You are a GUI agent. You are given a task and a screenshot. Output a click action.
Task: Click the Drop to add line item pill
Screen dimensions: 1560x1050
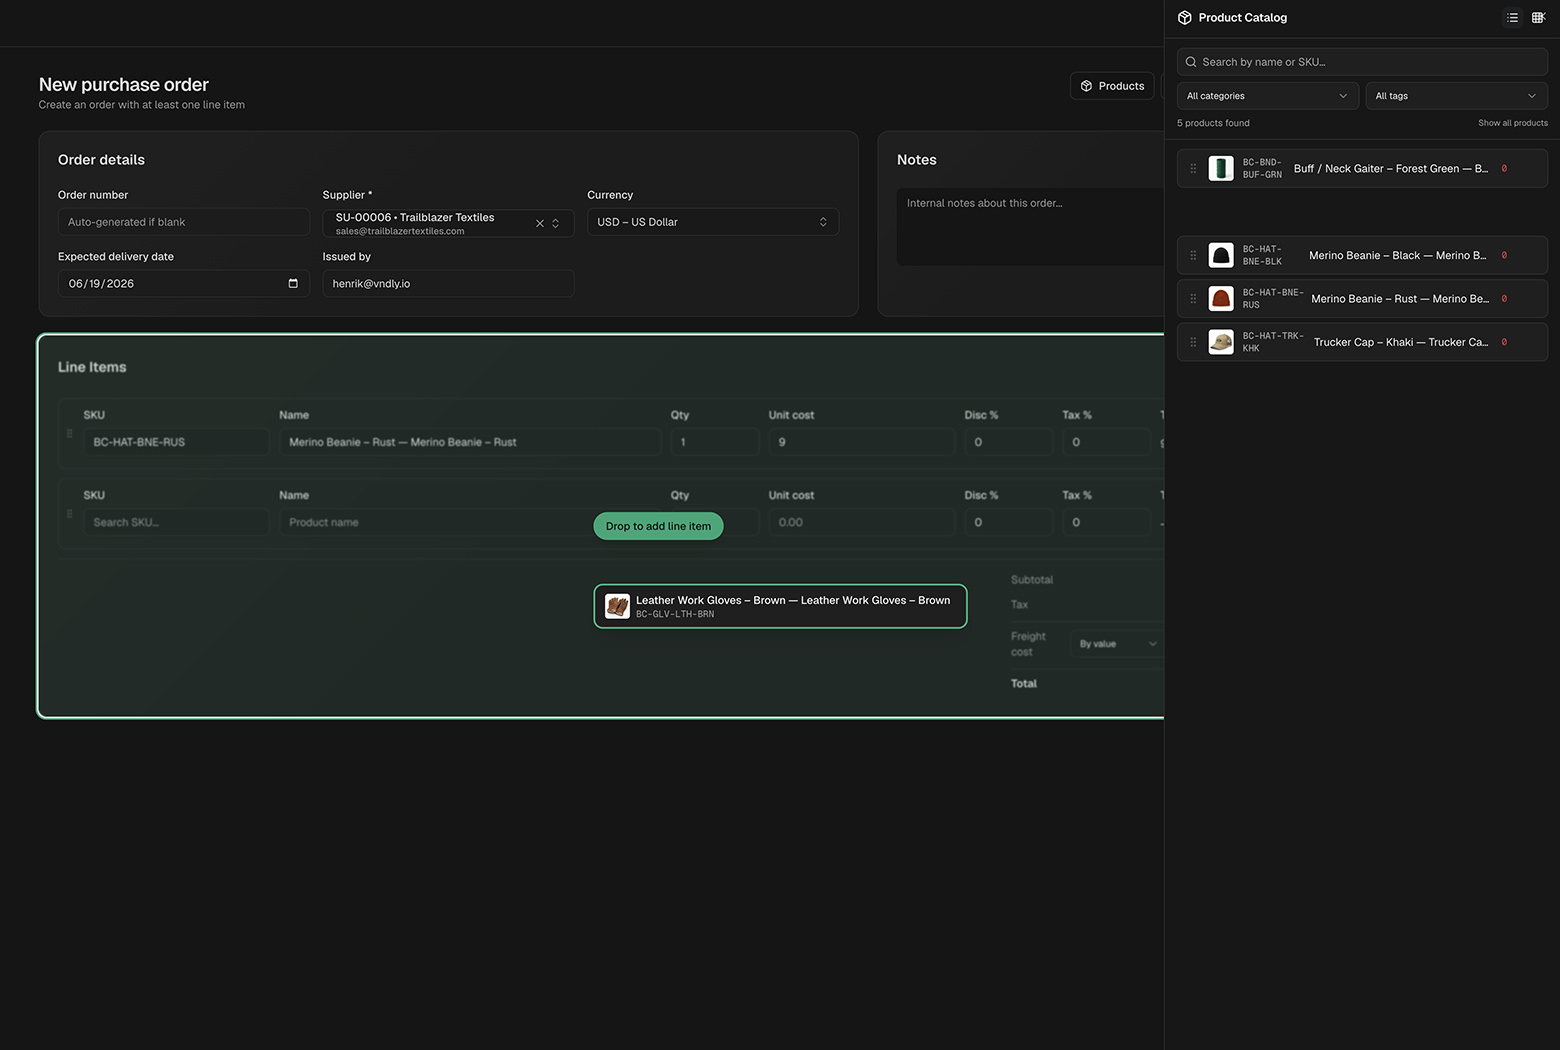658,526
